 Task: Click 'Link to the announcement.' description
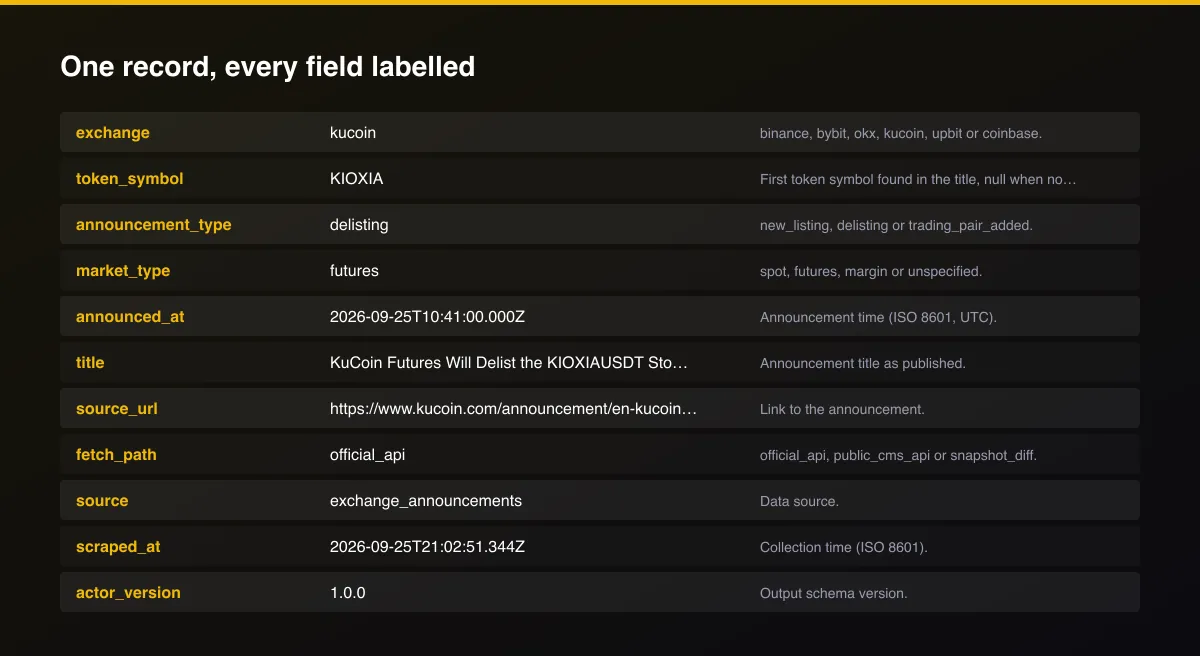point(842,409)
